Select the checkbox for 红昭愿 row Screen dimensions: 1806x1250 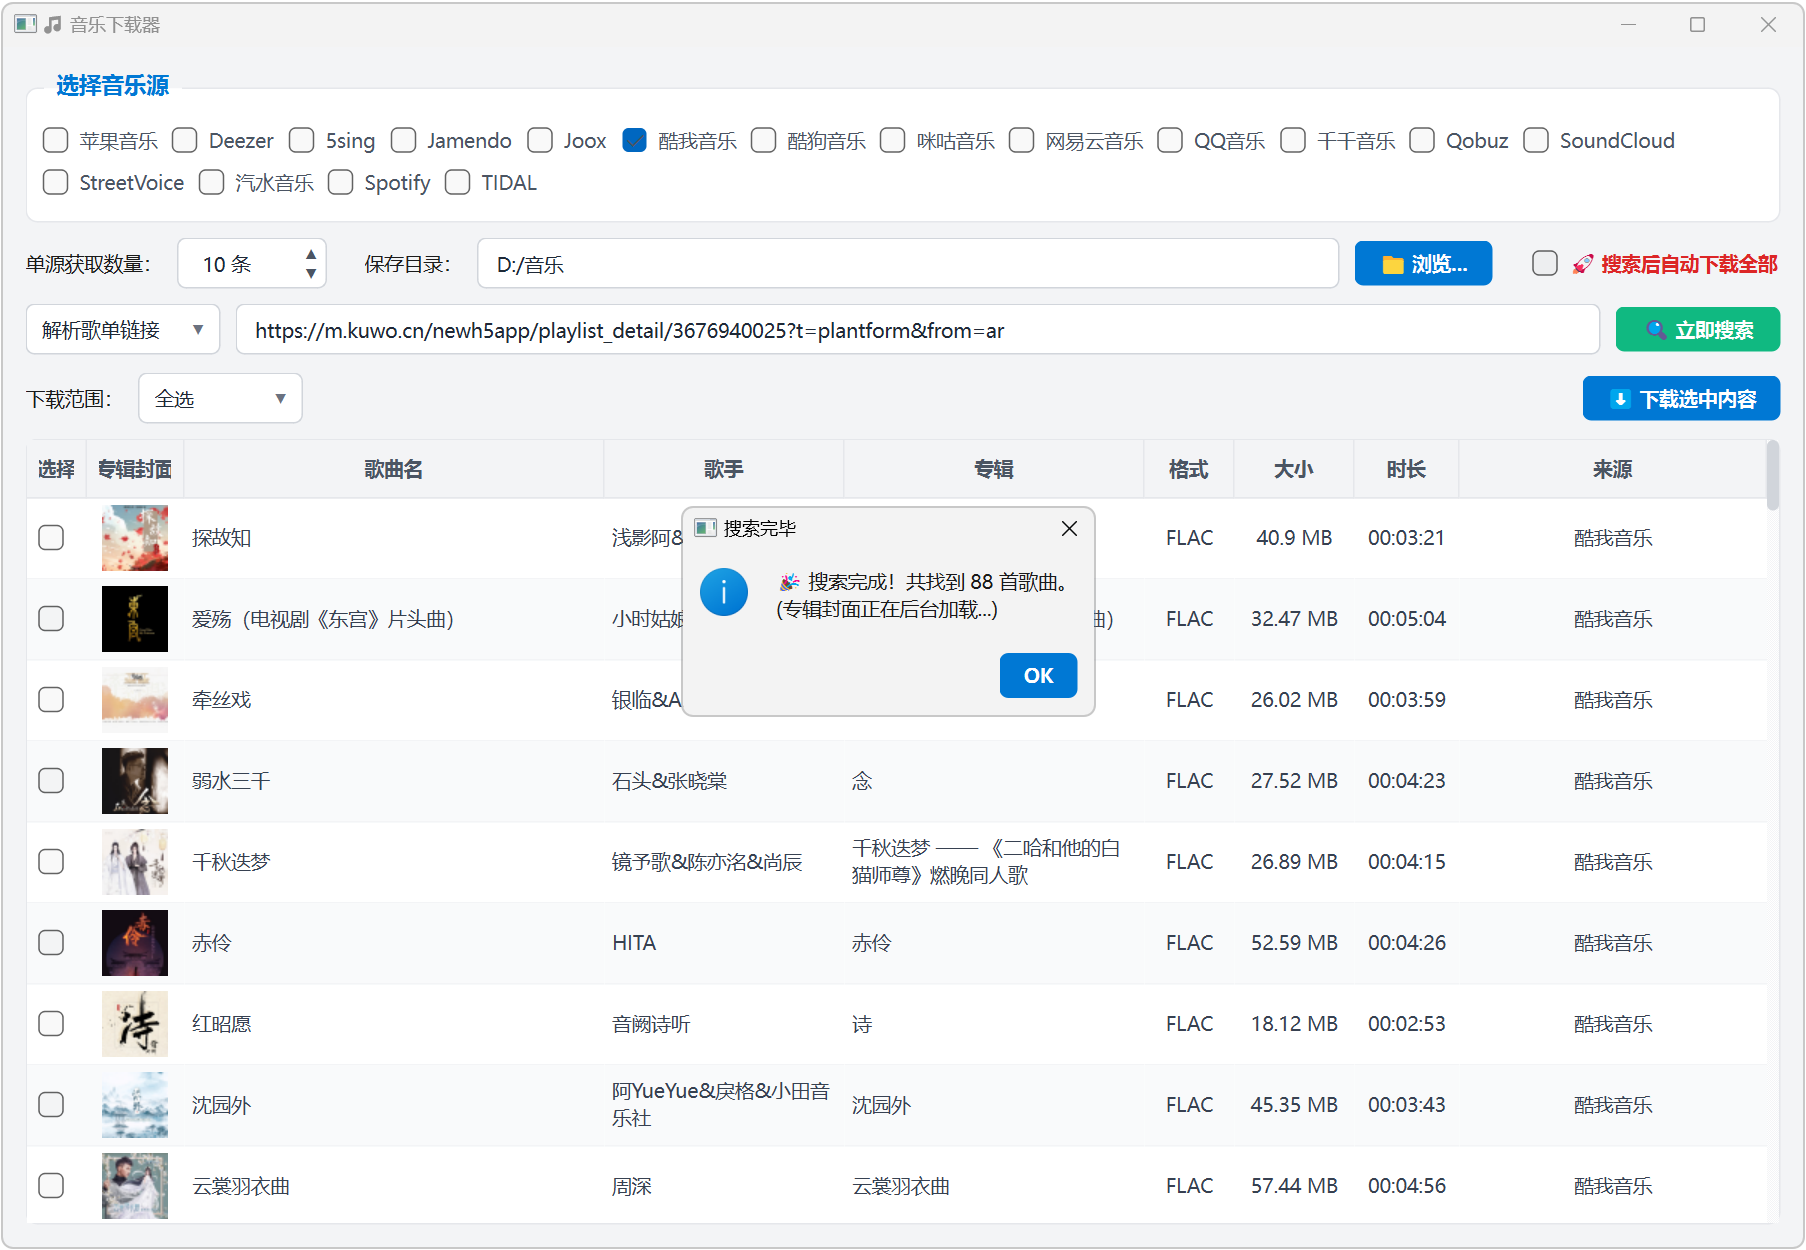[51, 1024]
